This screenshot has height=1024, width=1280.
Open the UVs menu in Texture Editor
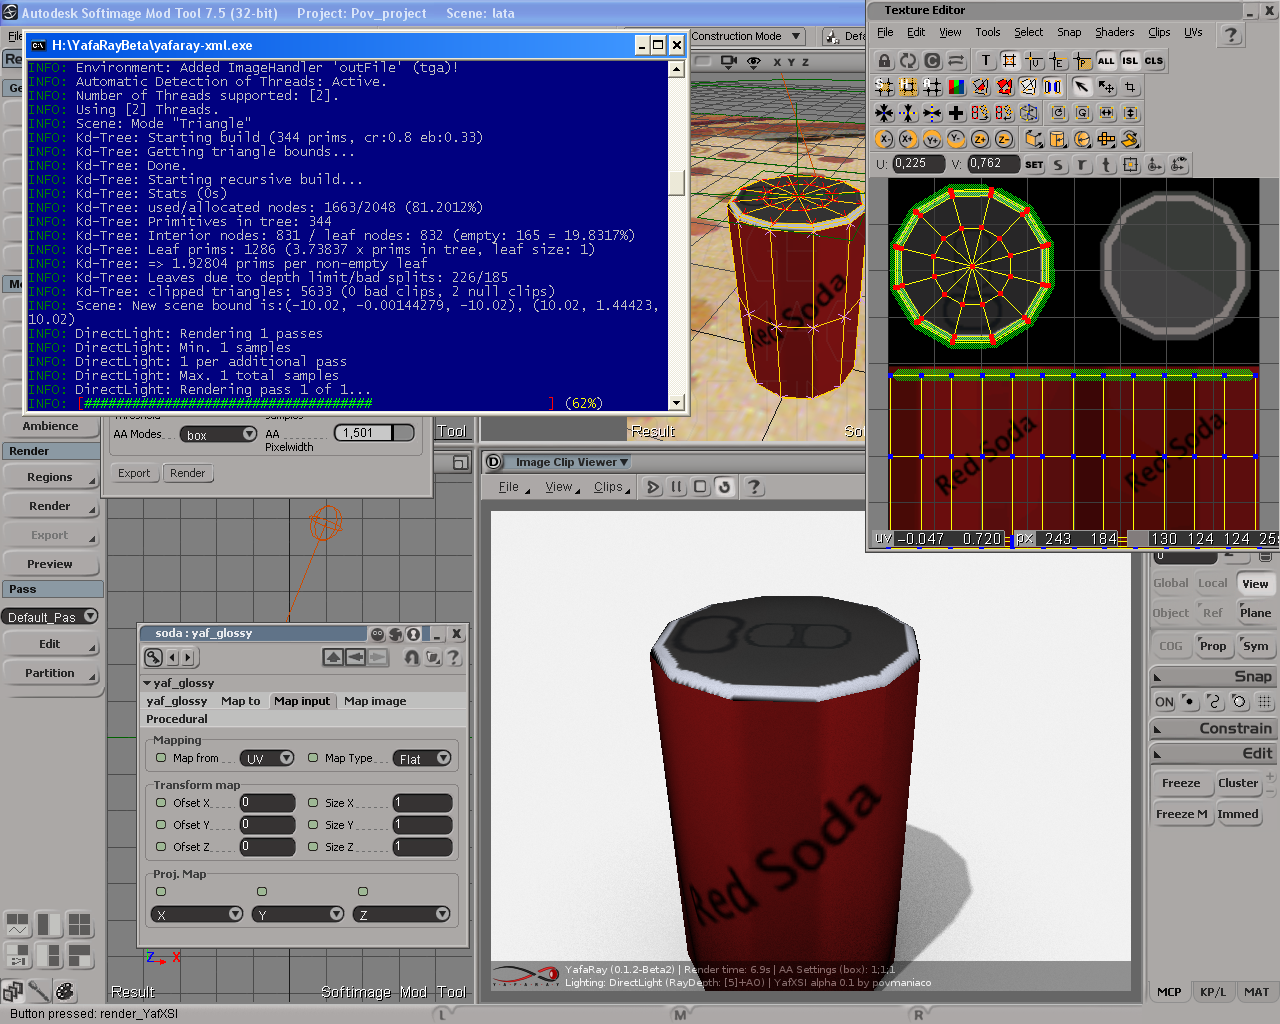coord(1193,32)
